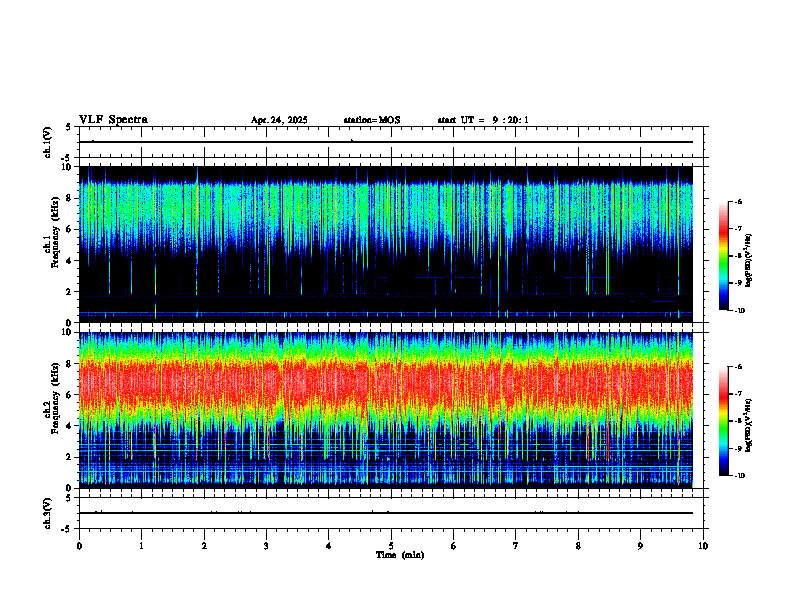Click the "8" tick on the time axis
This screenshot has width=792, height=612.
tap(578, 546)
